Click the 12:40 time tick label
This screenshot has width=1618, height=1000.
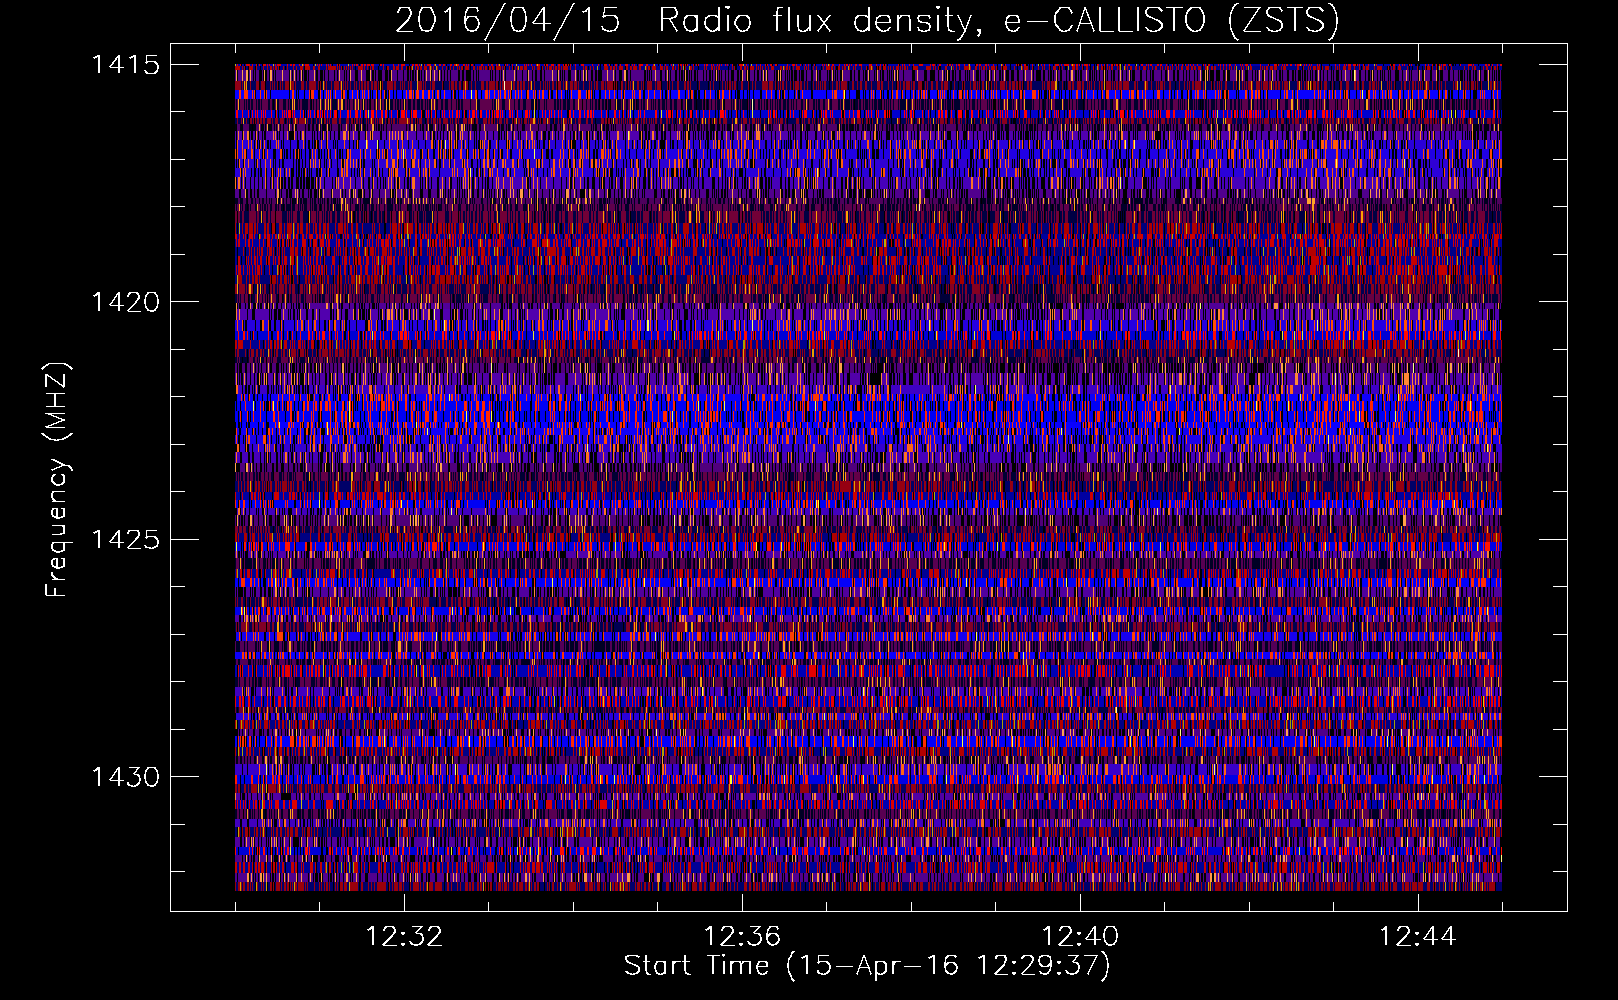1080,937
